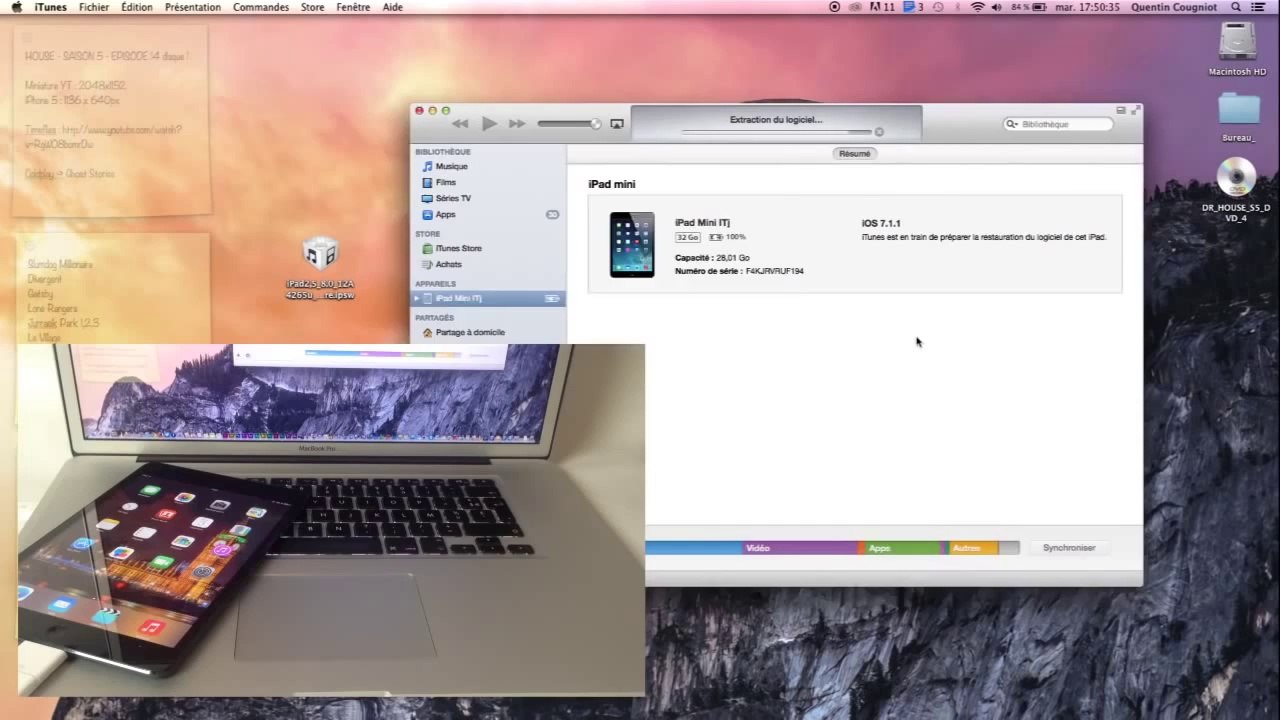1280x720 pixels.
Task: Open the Store menu
Action: (x=312, y=7)
